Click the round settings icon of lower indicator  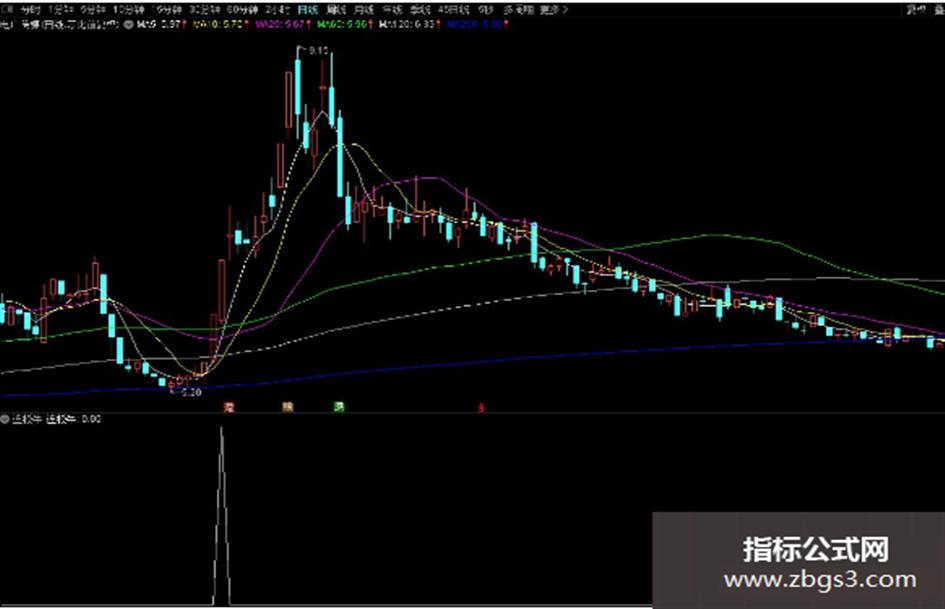pos(5,419)
